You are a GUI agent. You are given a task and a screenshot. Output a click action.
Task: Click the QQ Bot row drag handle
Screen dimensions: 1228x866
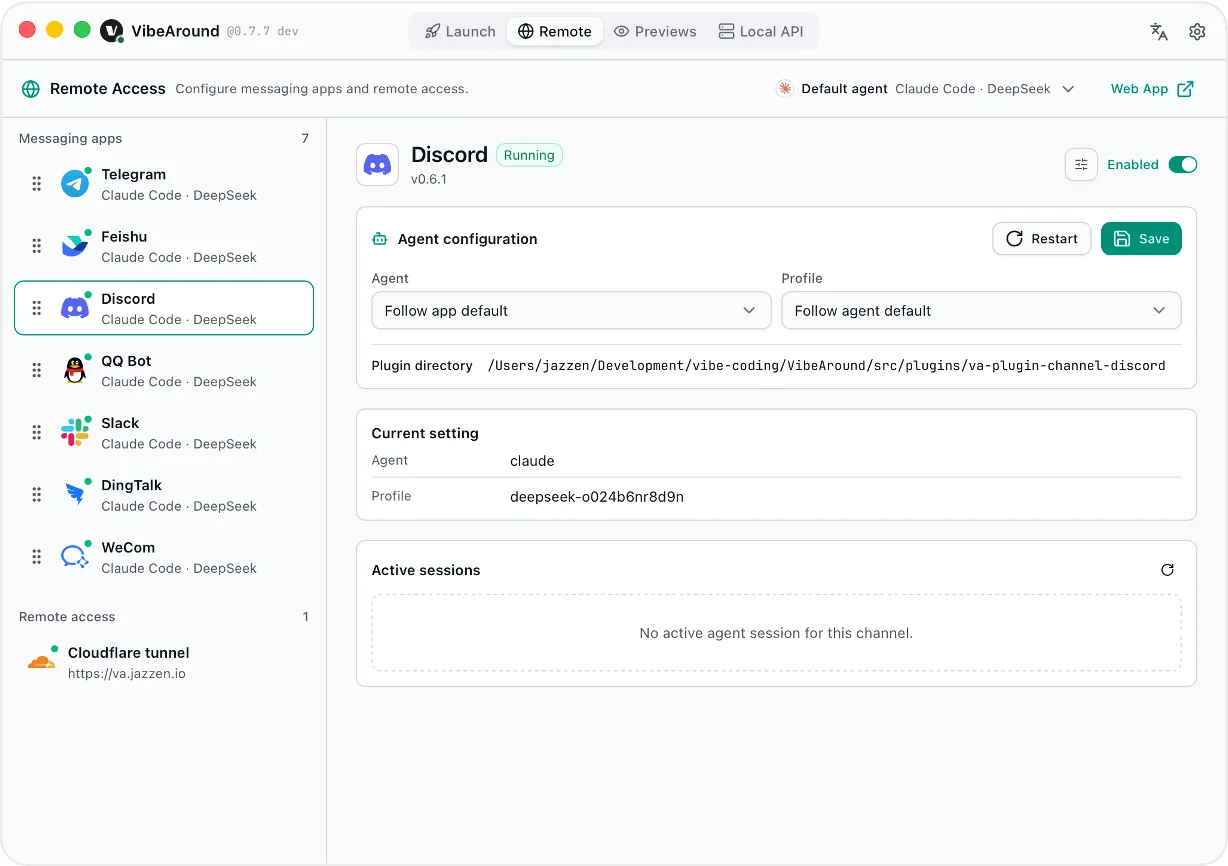[x=36, y=370]
